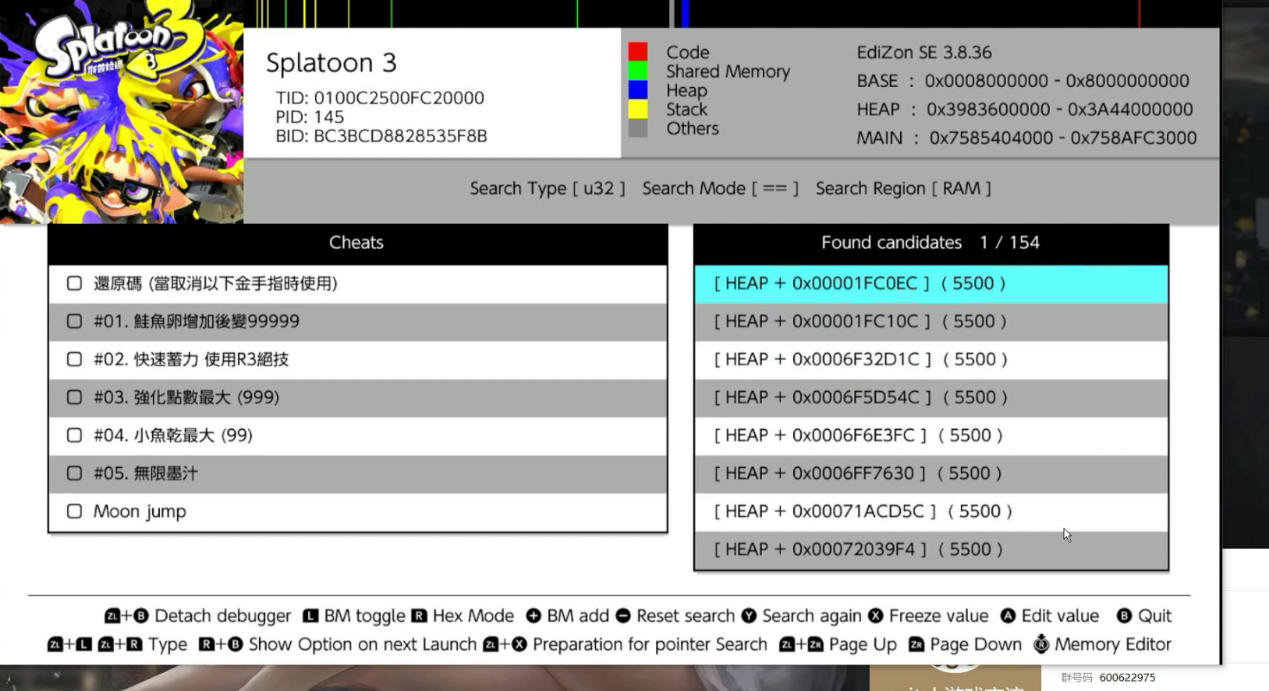This screenshot has height=691, width=1269.
Task: Click the Detach debugger label
Action: [223, 616]
